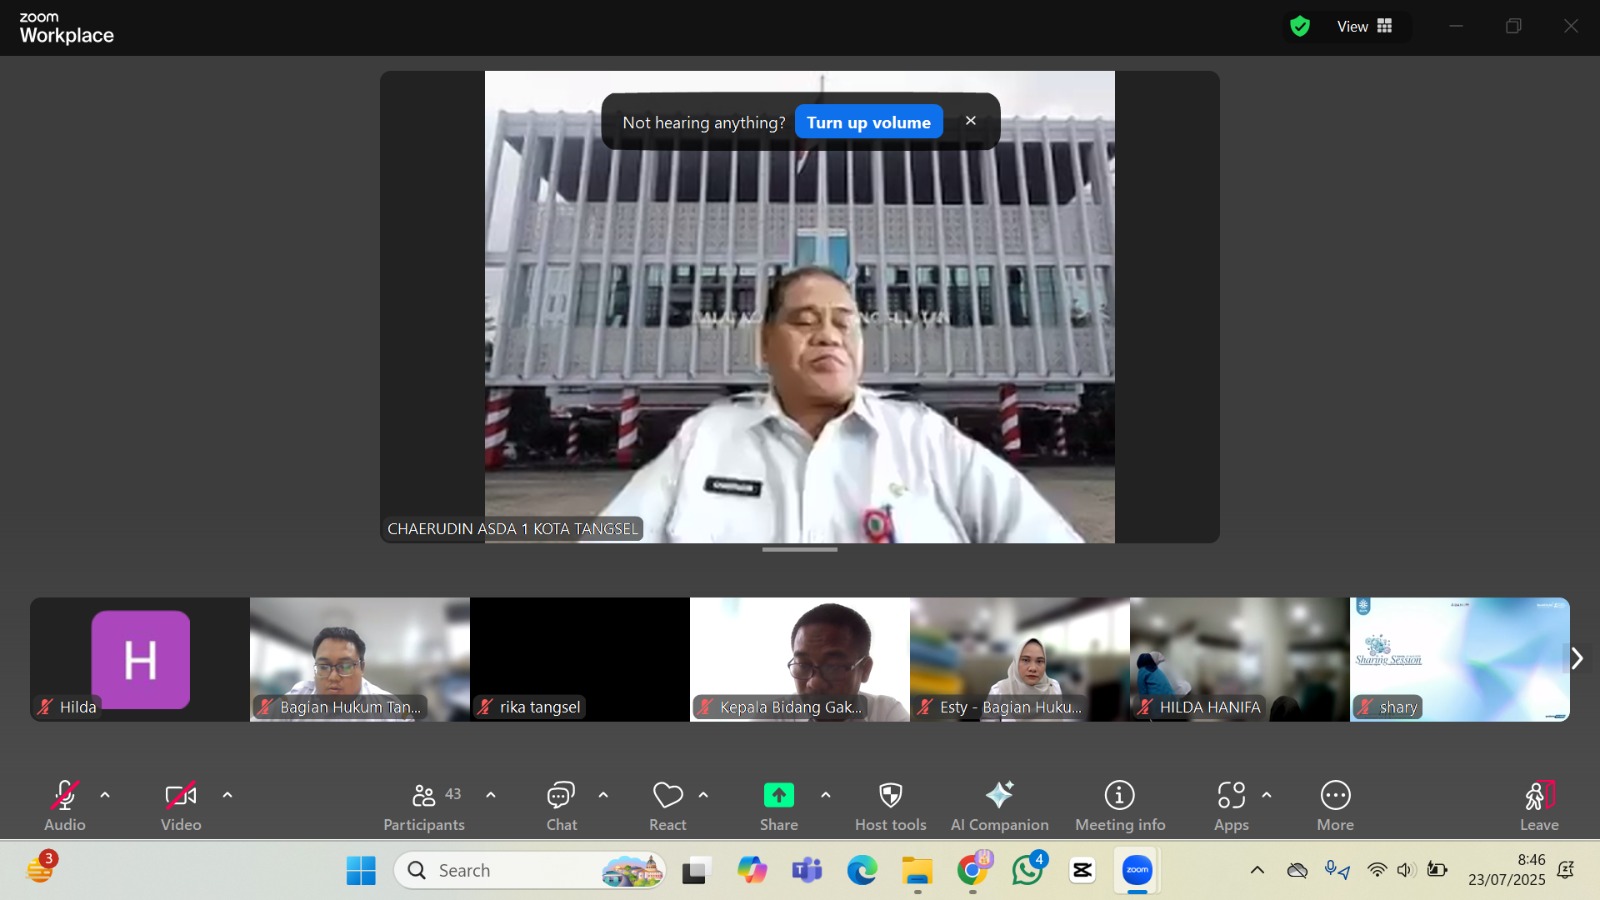Image resolution: width=1600 pixels, height=900 pixels.
Task: Start screen sharing with Share
Action: [x=779, y=805]
